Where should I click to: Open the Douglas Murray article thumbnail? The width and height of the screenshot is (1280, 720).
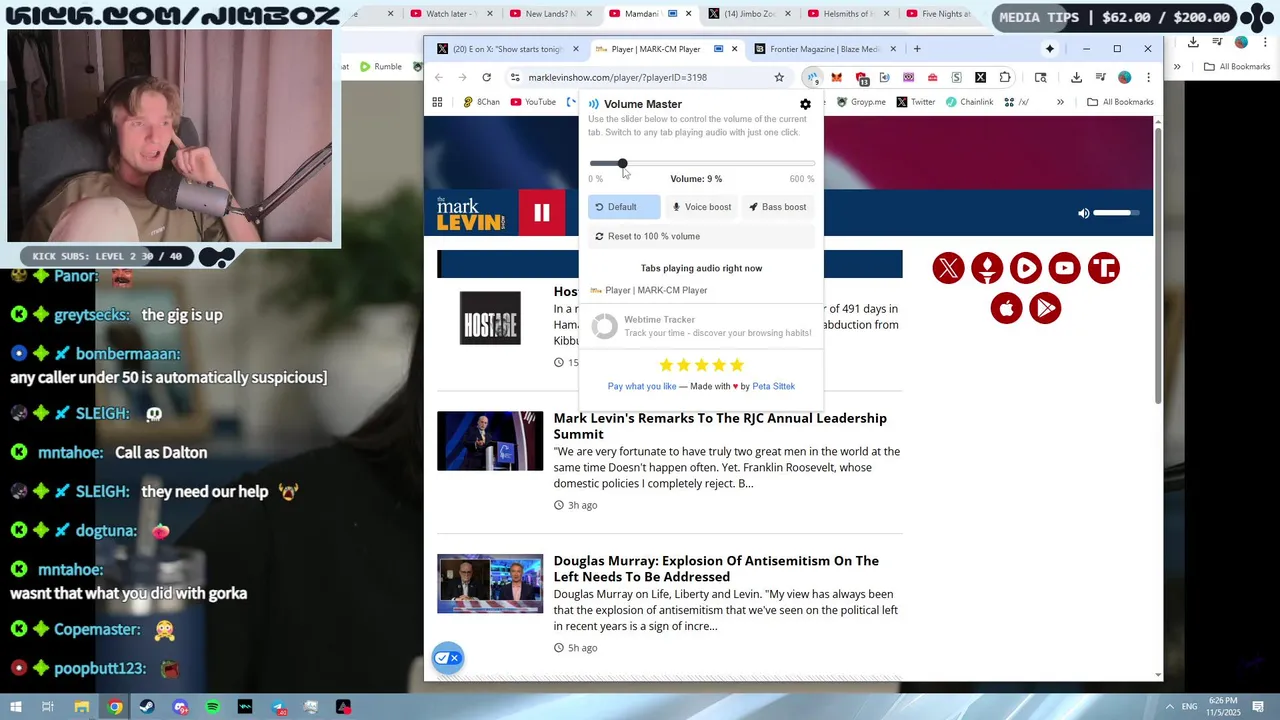(x=490, y=584)
